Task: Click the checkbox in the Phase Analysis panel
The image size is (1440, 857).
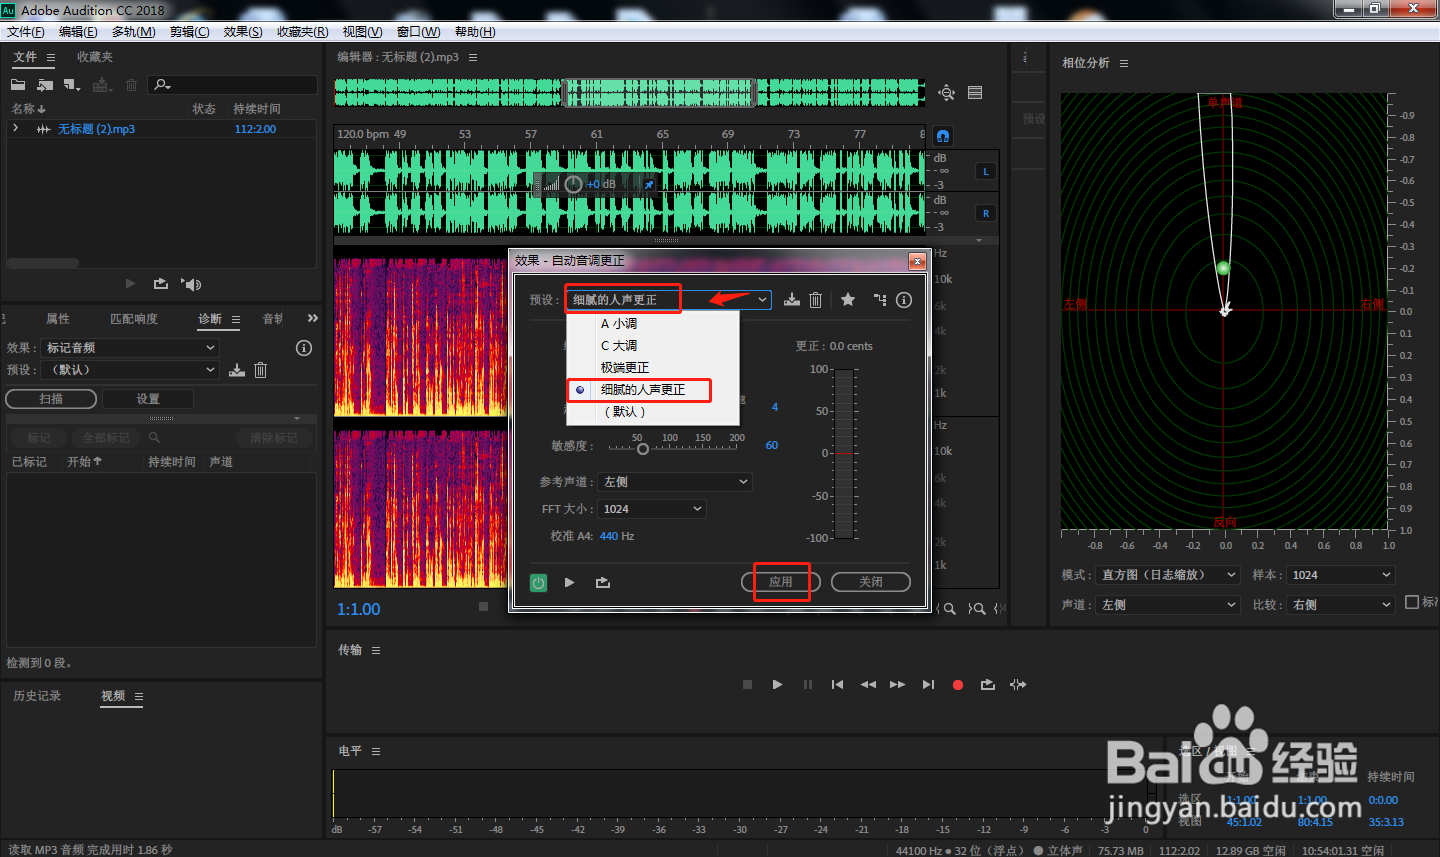Action: [x=1412, y=602]
